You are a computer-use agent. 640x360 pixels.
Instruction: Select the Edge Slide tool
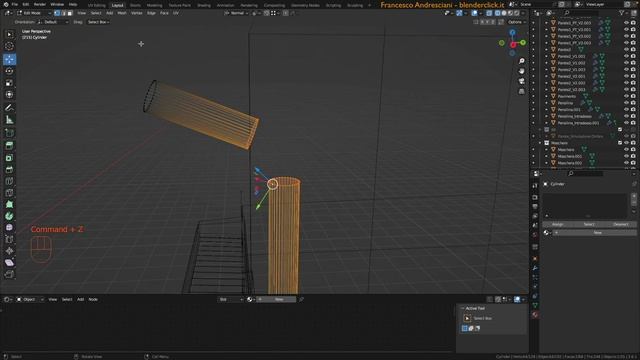[9, 239]
